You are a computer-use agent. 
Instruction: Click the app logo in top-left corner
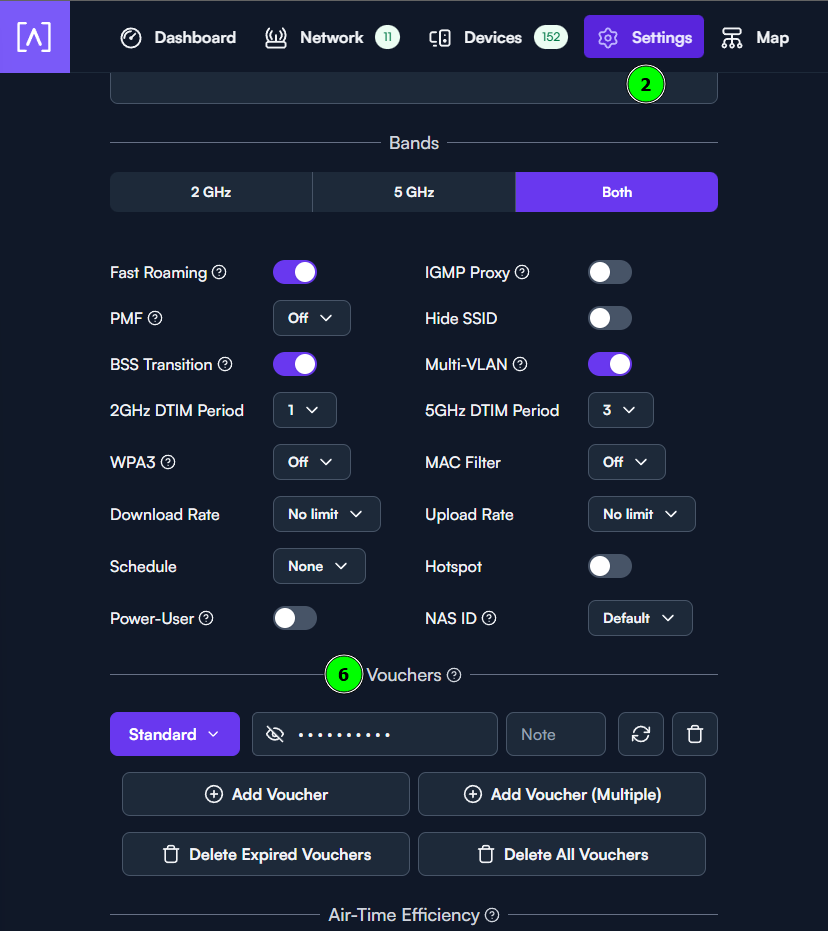tap(35, 37)
